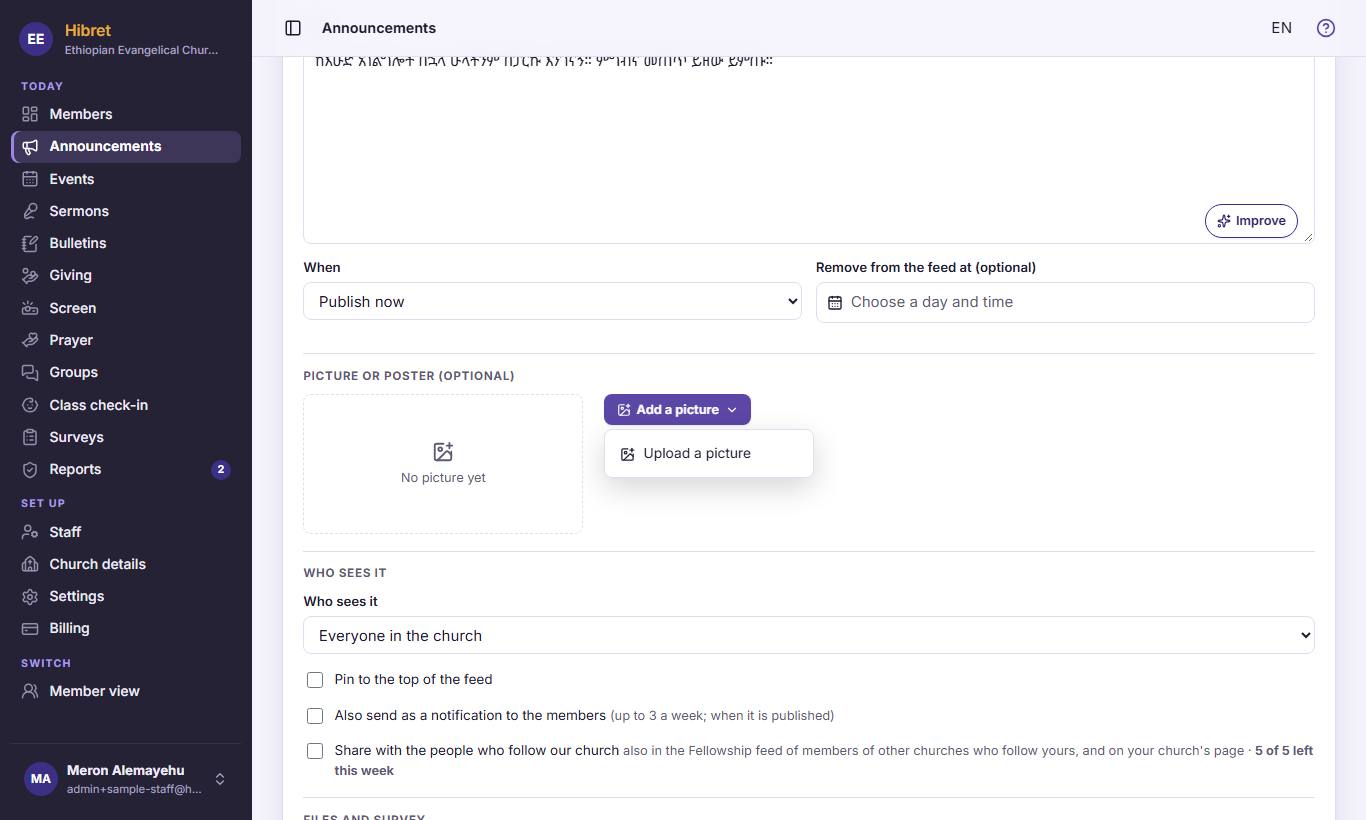Select Upload a picture menu item
The image size is (1366, 820).
click(708, 454)
